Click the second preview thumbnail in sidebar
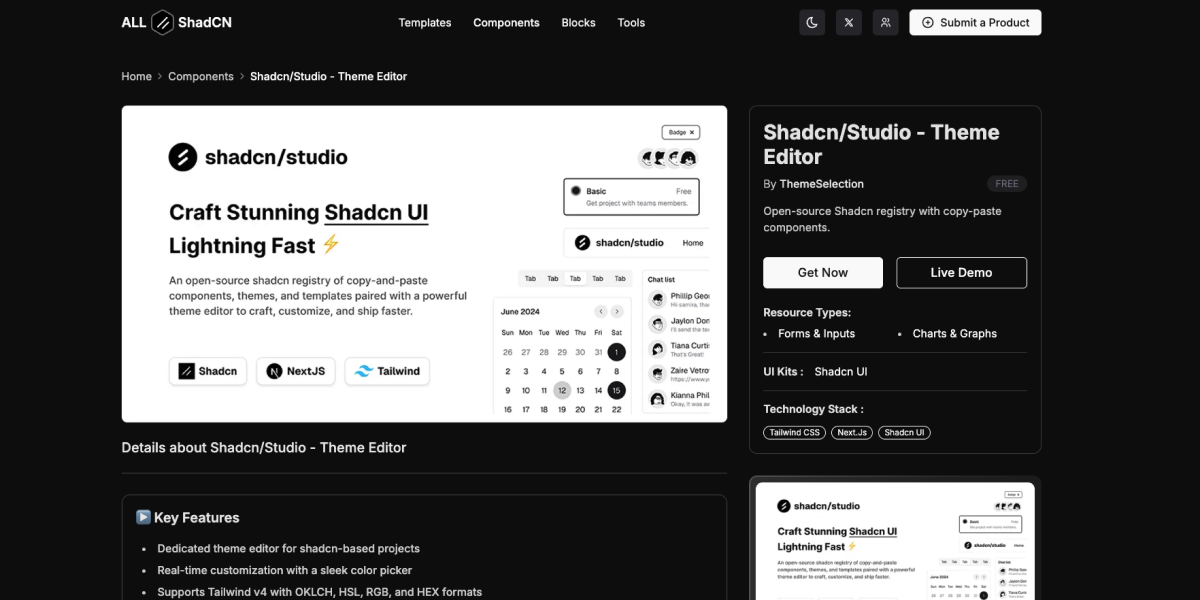This screenshot has height=600, width=1200. pyautogui.click(x=895, y=541)
